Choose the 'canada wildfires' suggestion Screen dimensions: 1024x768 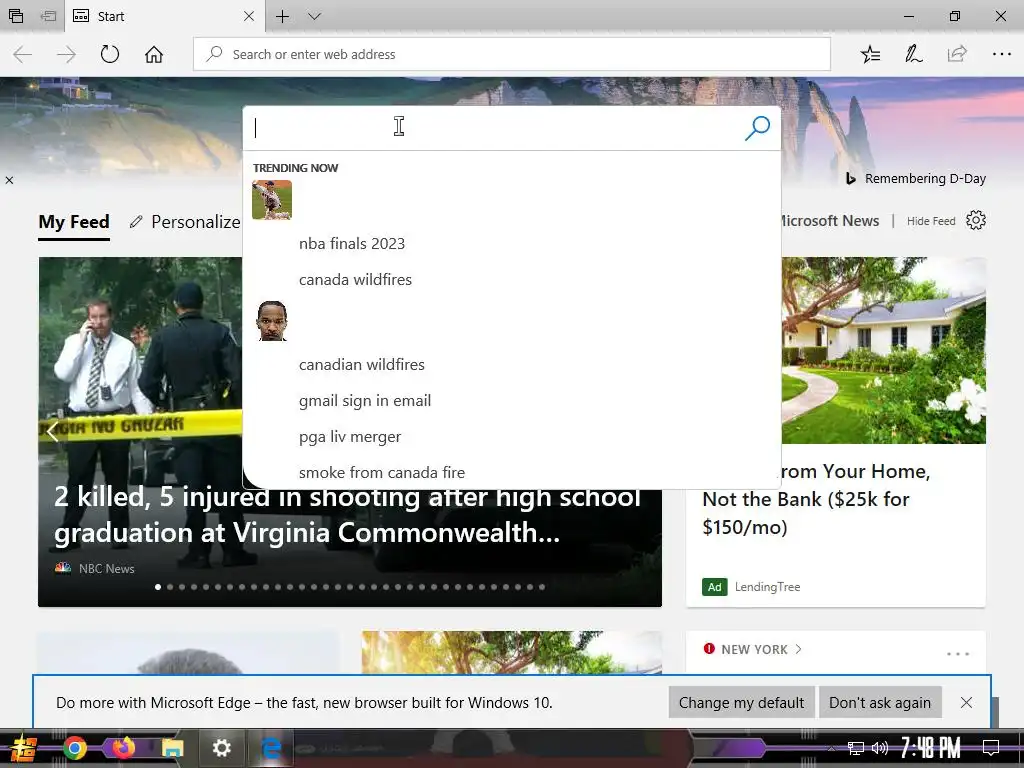tap(355, 280)
